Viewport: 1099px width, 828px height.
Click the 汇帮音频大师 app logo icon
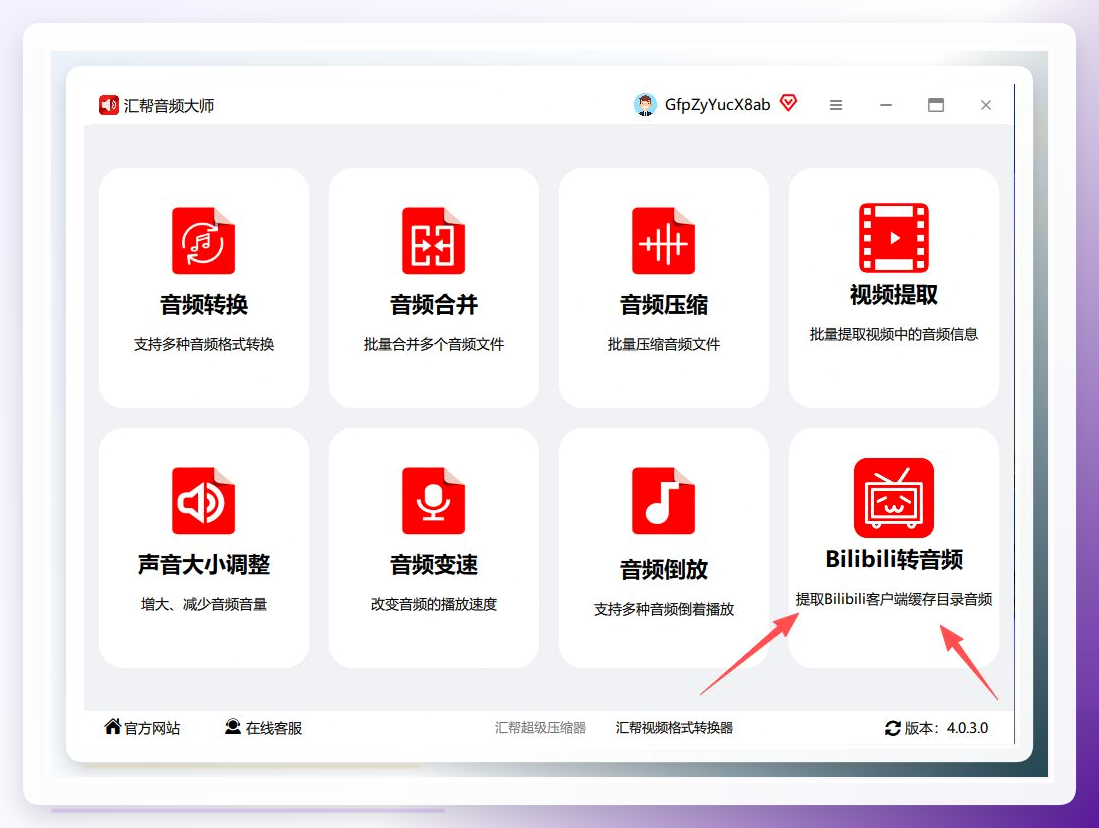[109, 105]
